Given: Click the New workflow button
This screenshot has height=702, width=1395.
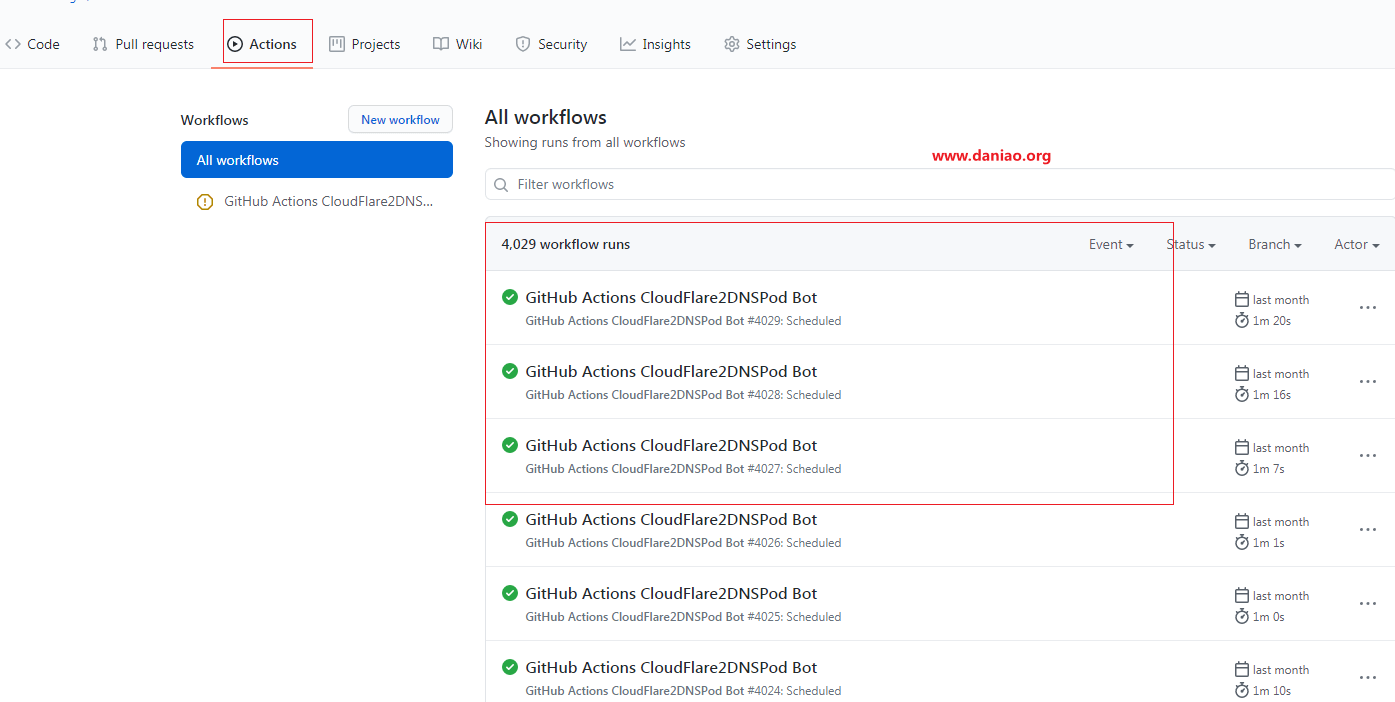Looking at the screenshot, I should (x=400, y=119).
